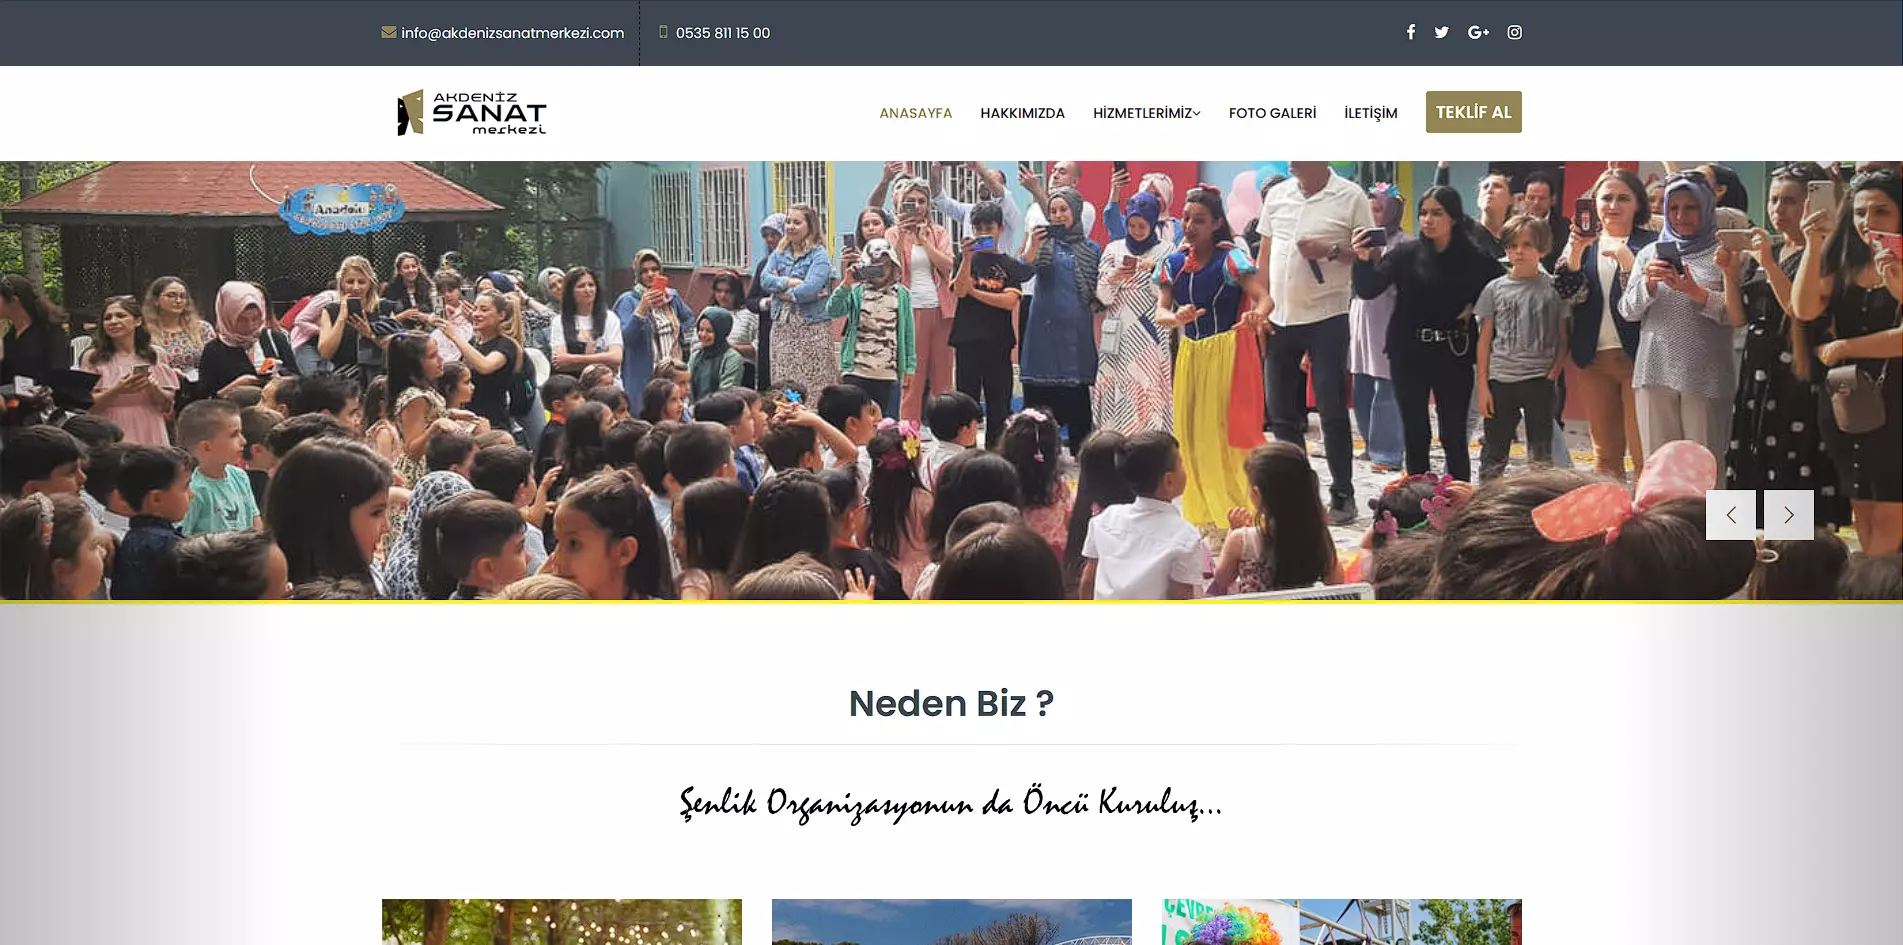
Task: Open the fairy lights thumbnail image
Action: click(x=562, y=921)
